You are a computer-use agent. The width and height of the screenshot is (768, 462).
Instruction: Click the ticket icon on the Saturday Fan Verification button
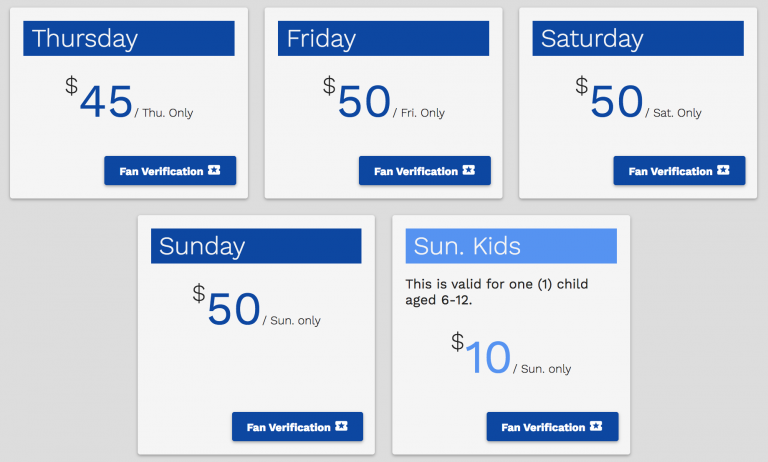723,170
